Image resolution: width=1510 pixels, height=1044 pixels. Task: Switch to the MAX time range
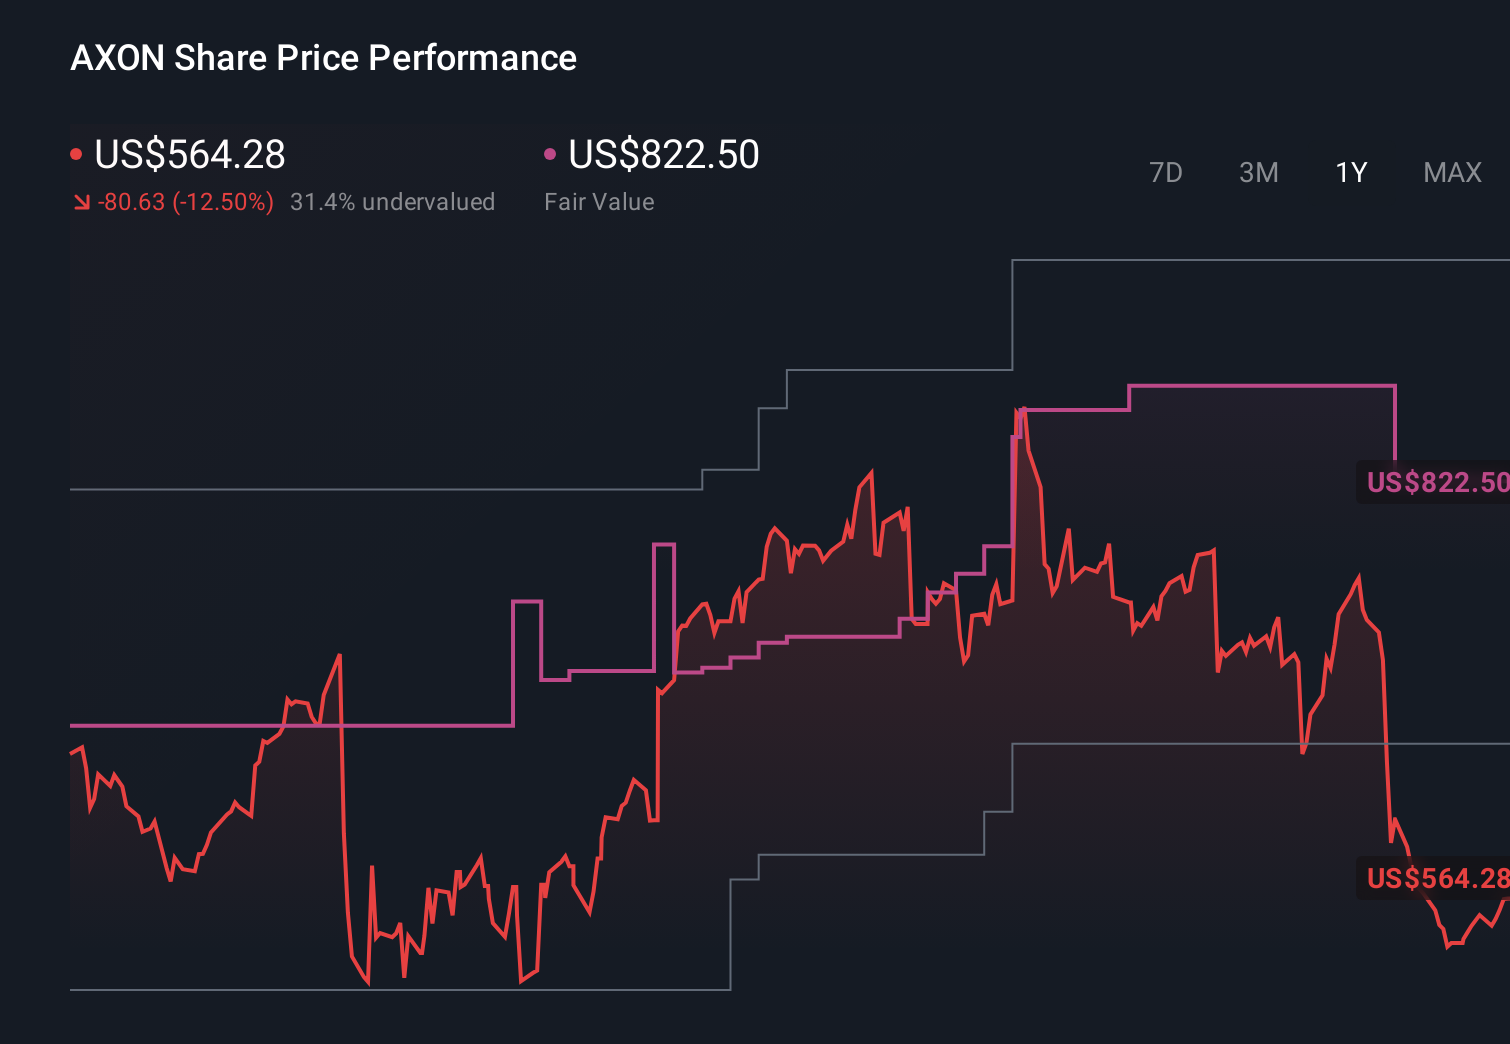tap(1451, 172)
